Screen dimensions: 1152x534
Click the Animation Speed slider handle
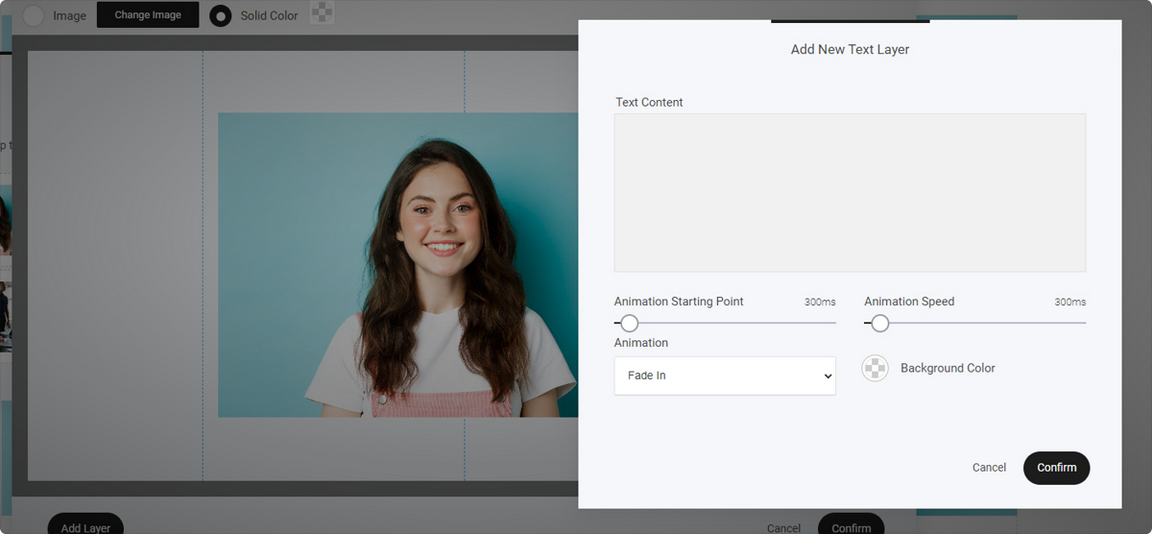coord(880,323)
